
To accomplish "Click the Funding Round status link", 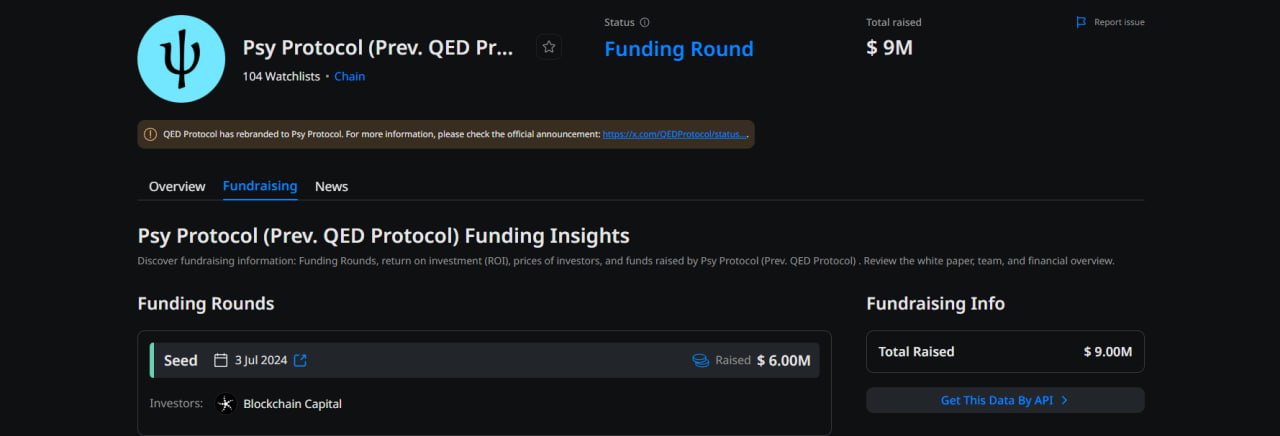I will tap(678, 49).
